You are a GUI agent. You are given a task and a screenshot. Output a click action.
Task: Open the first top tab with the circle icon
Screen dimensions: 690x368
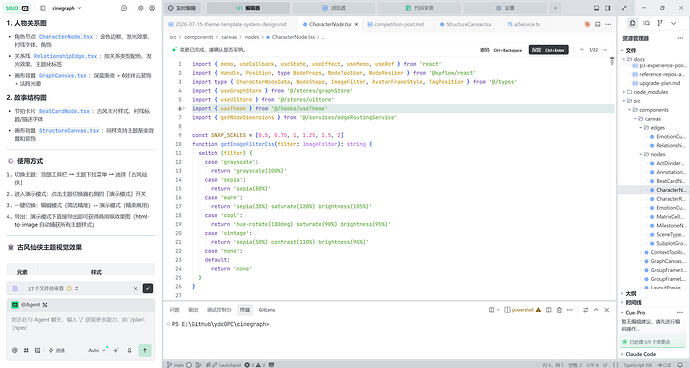183,8
